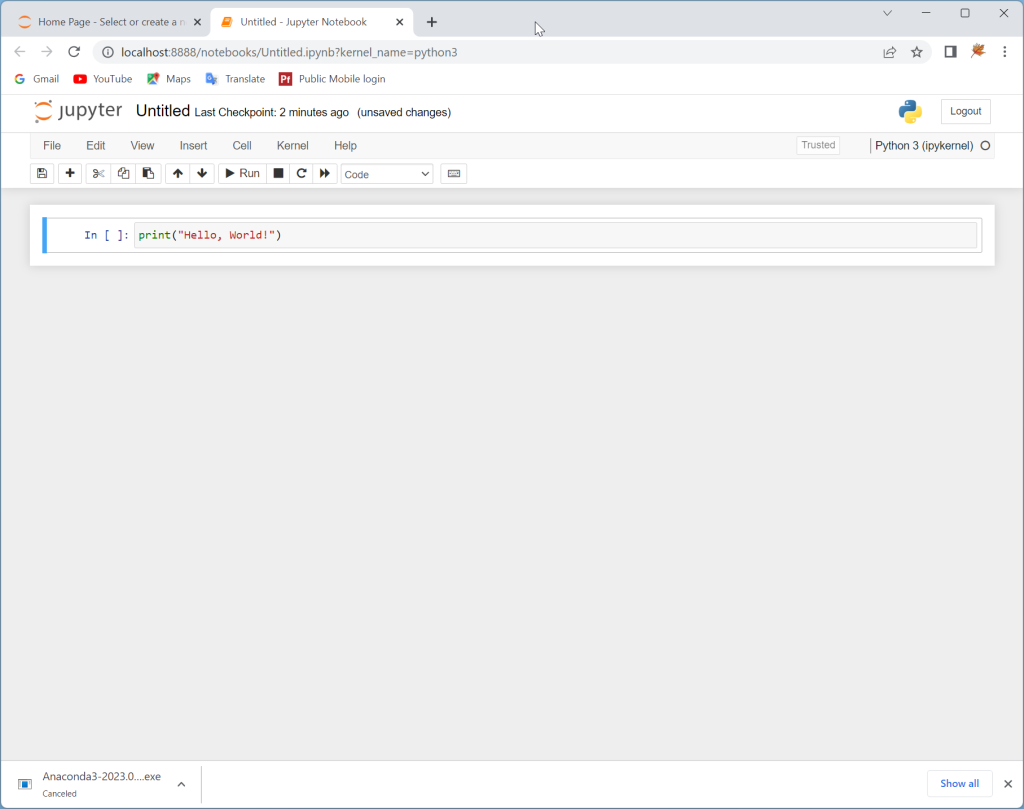Open the tab search chevron

[x=887, y=13]
